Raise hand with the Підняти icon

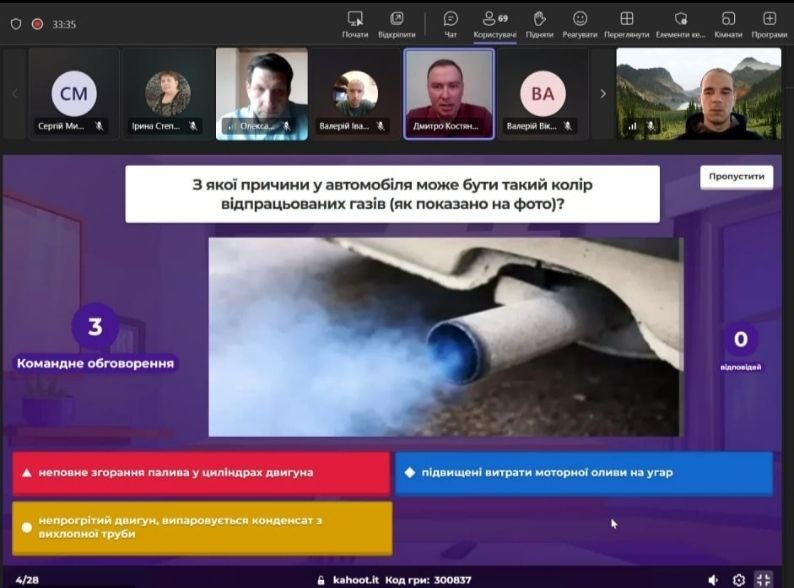pos(539,23)
